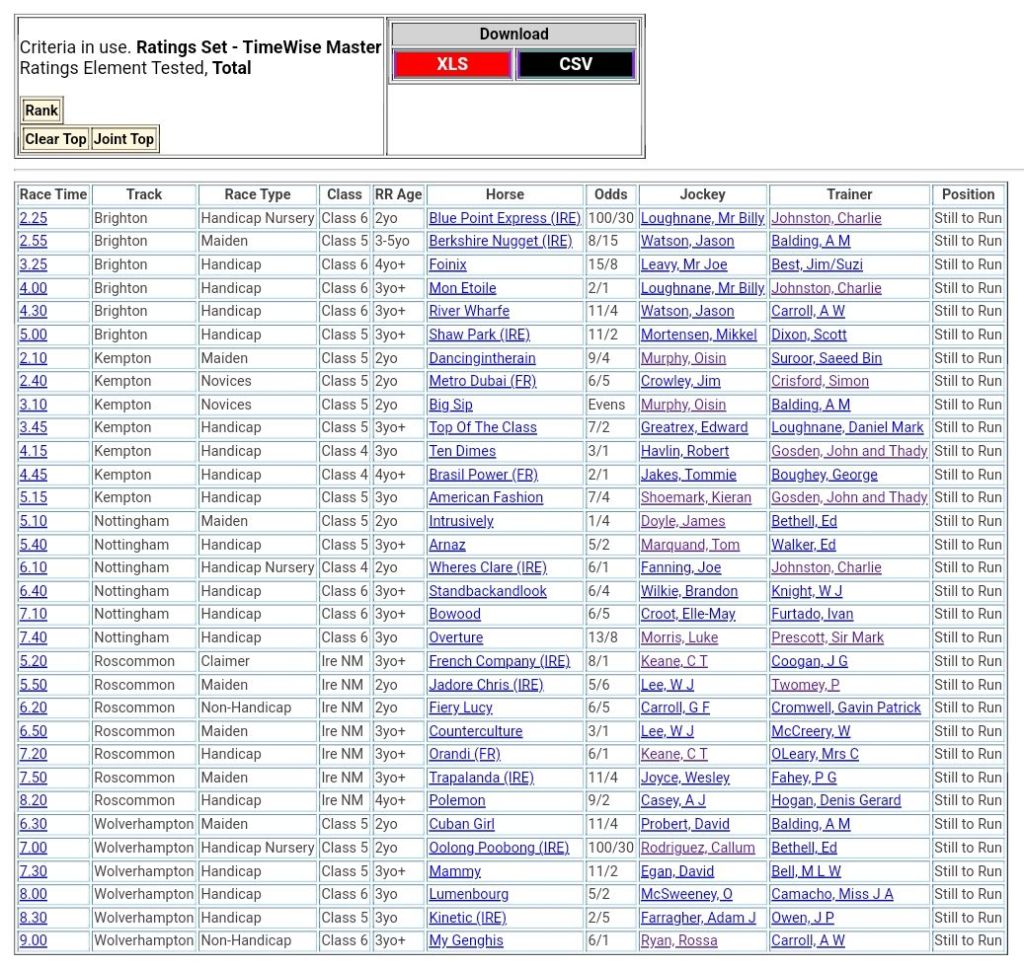Click the 9.00 Wolverhampton race time
The image size is (1024, 968).
click(x=33, y=940)
